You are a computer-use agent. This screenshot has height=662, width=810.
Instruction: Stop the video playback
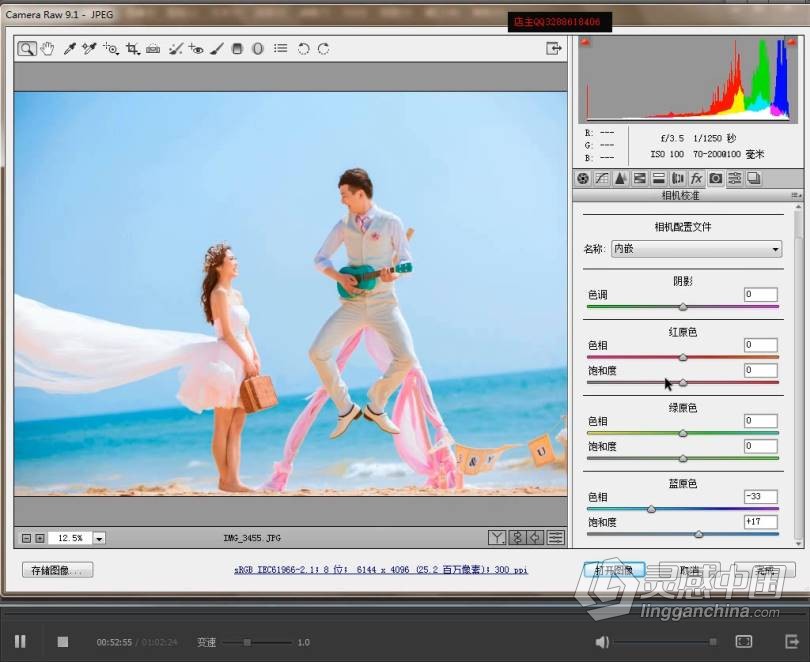tap(63, 642)
